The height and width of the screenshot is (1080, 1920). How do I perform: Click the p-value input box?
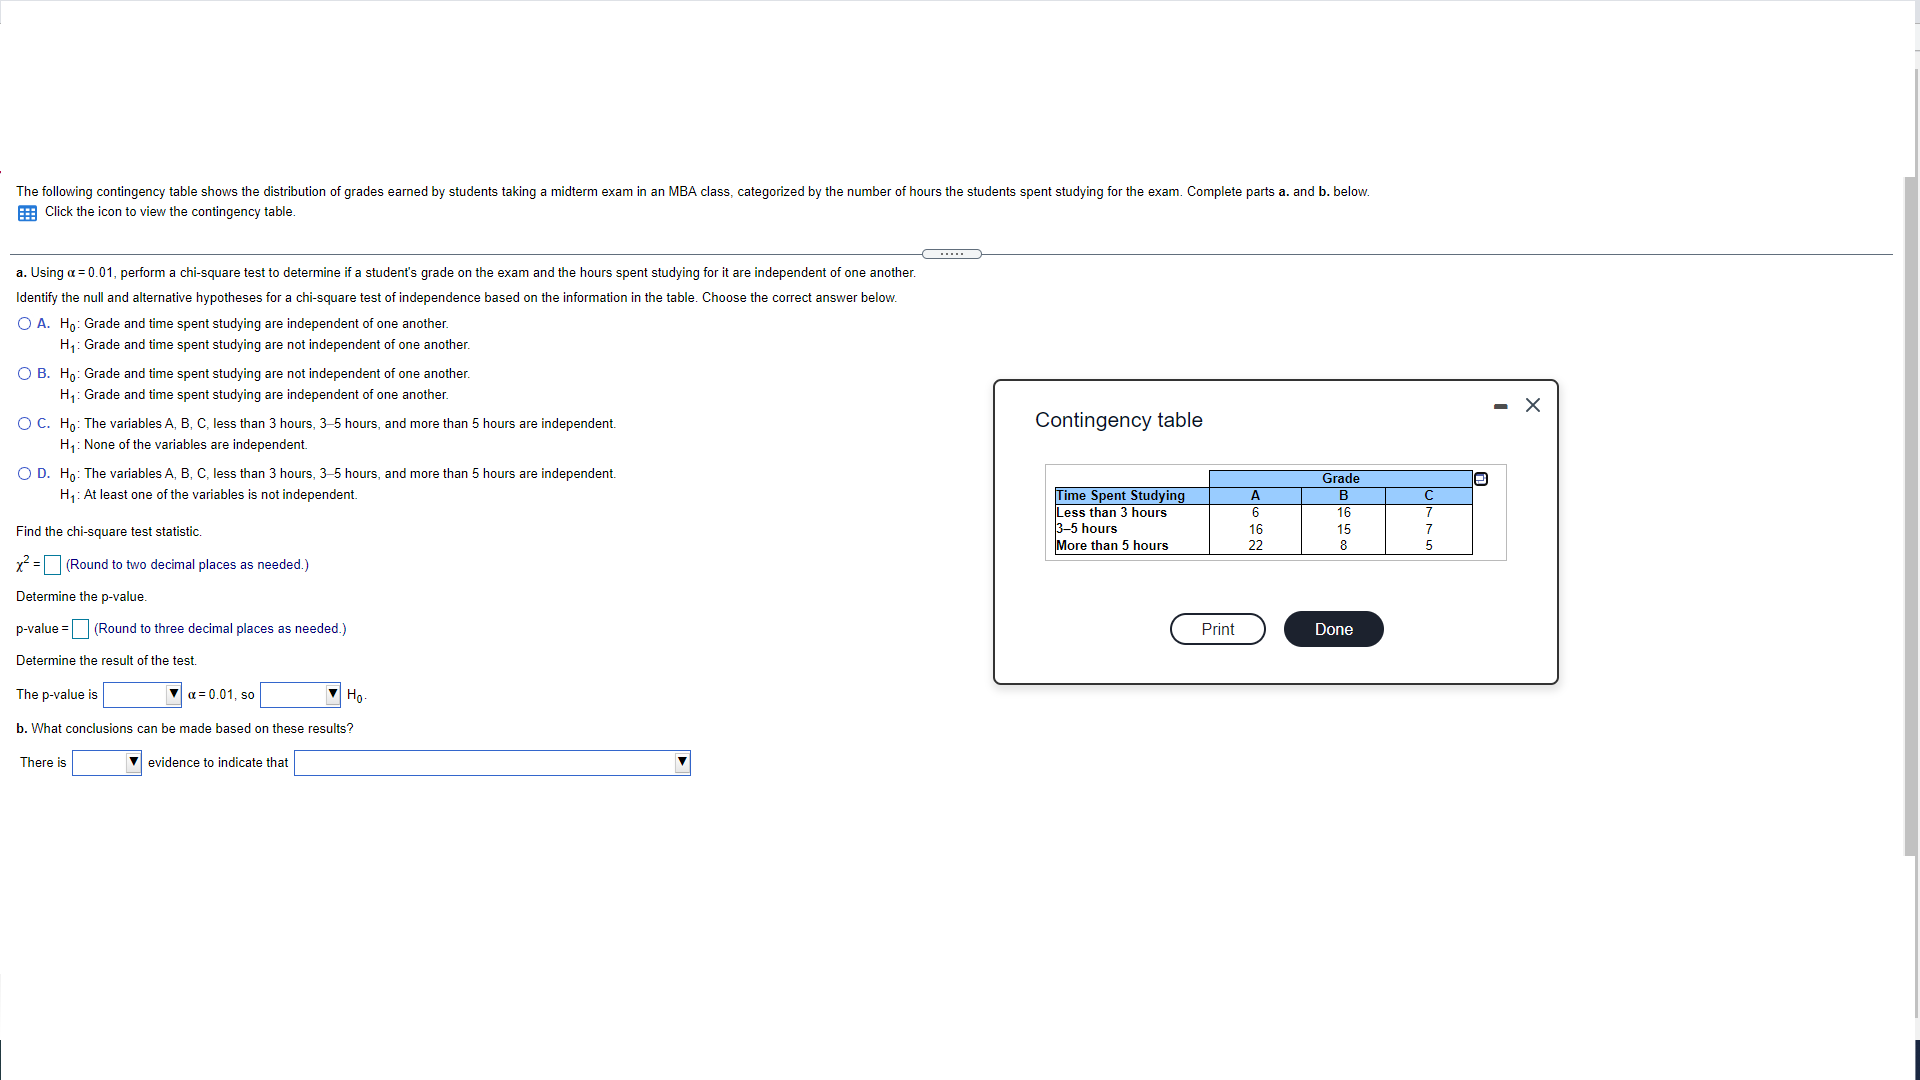pos(81,629)
